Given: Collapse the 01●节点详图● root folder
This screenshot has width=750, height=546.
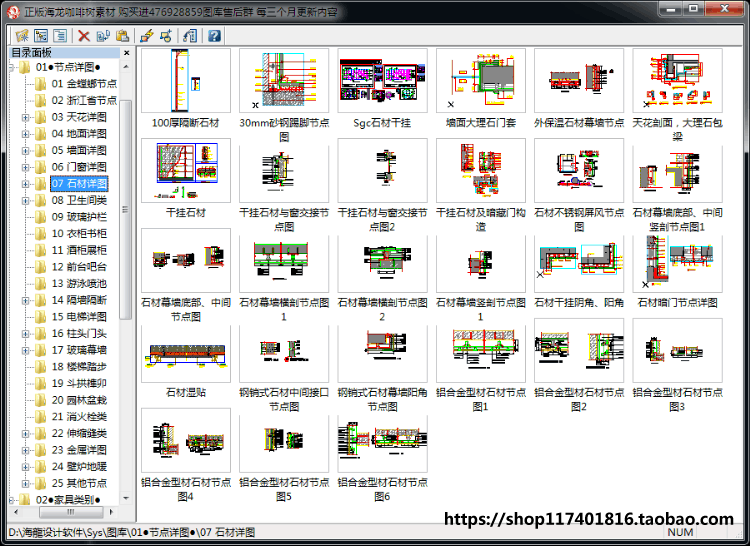Looking at the screenshot, I should [x=11, y=67].
